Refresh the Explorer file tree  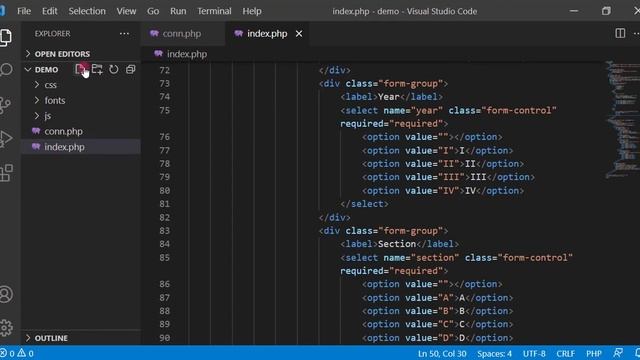click(113, 69)
